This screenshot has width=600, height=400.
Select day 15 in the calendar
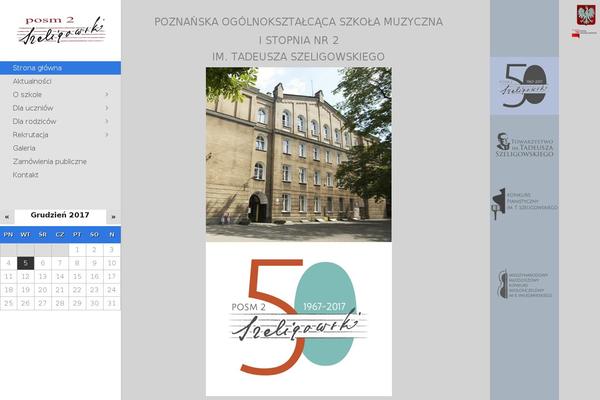[77, 276]
